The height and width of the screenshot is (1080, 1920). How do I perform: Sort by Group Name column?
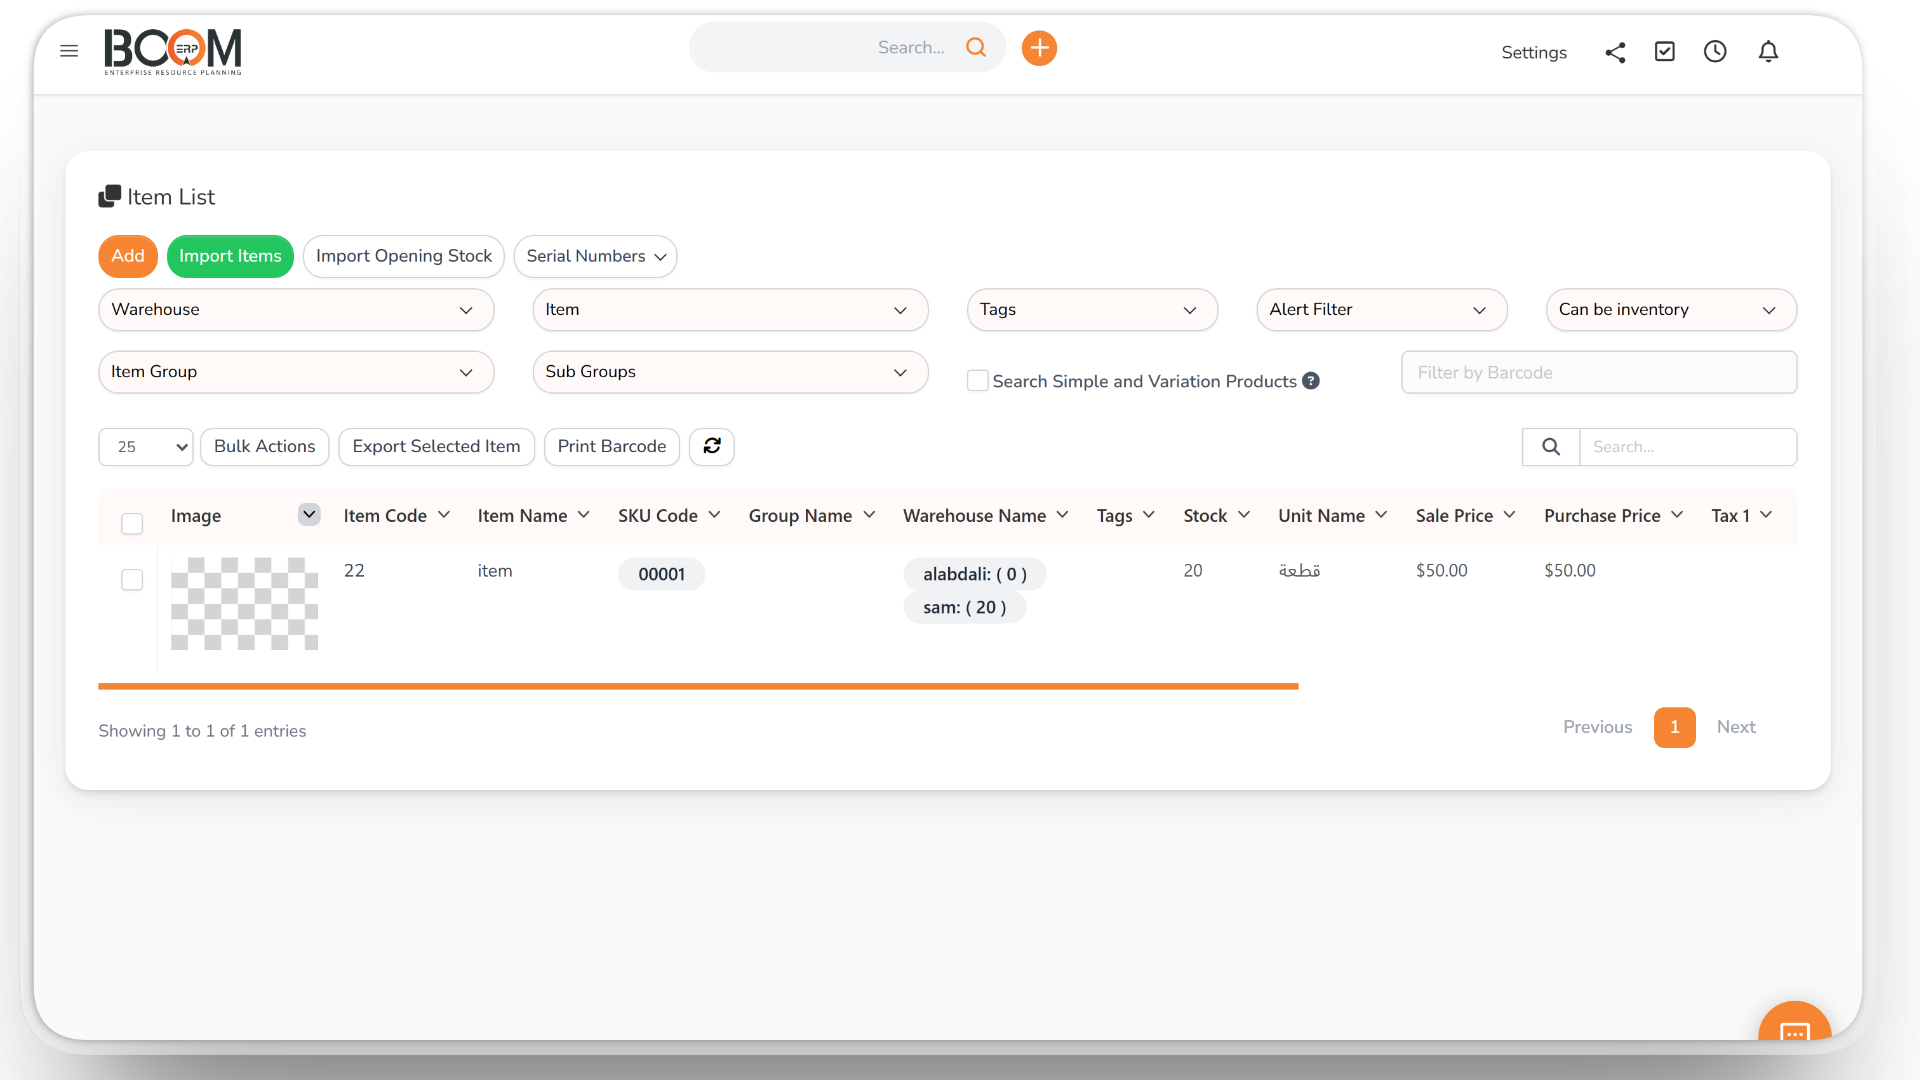tap(811, 516)
